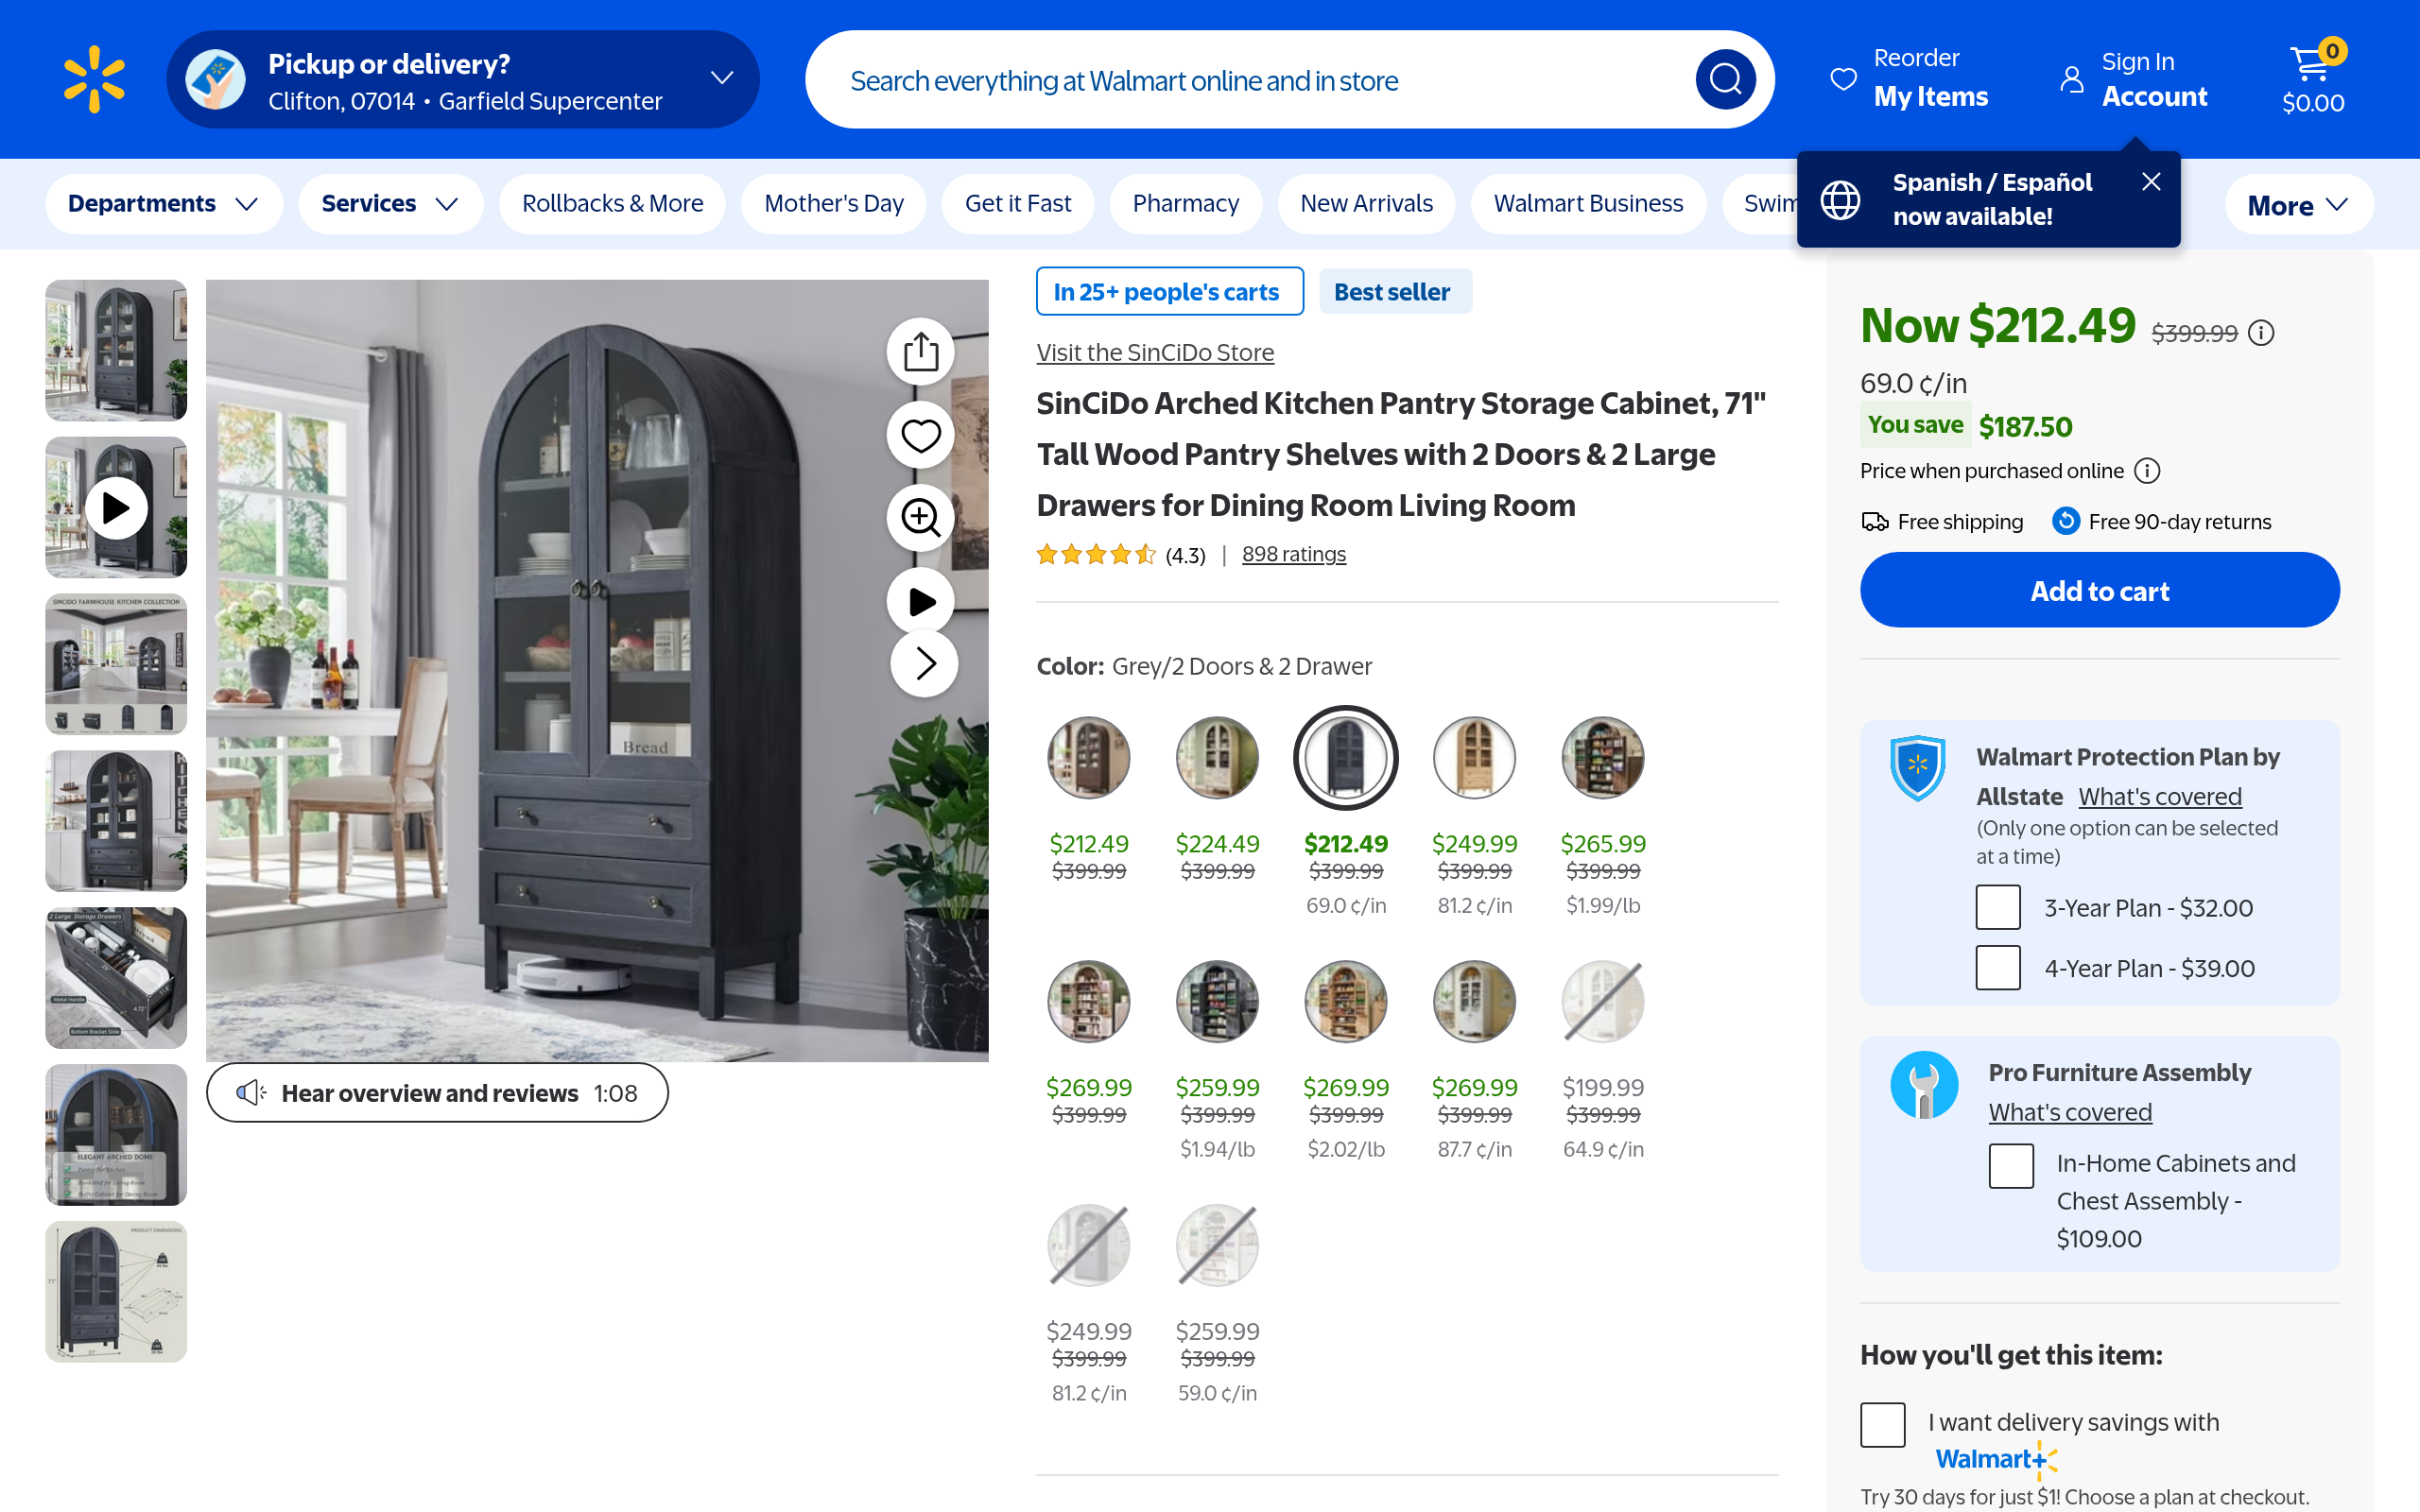Select the $224.49 color swatch

point(1217,757)
